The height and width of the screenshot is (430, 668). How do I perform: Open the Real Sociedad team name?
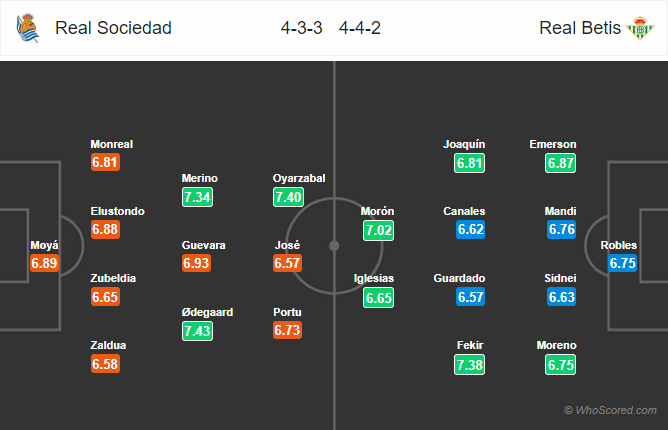coord(113,28)
